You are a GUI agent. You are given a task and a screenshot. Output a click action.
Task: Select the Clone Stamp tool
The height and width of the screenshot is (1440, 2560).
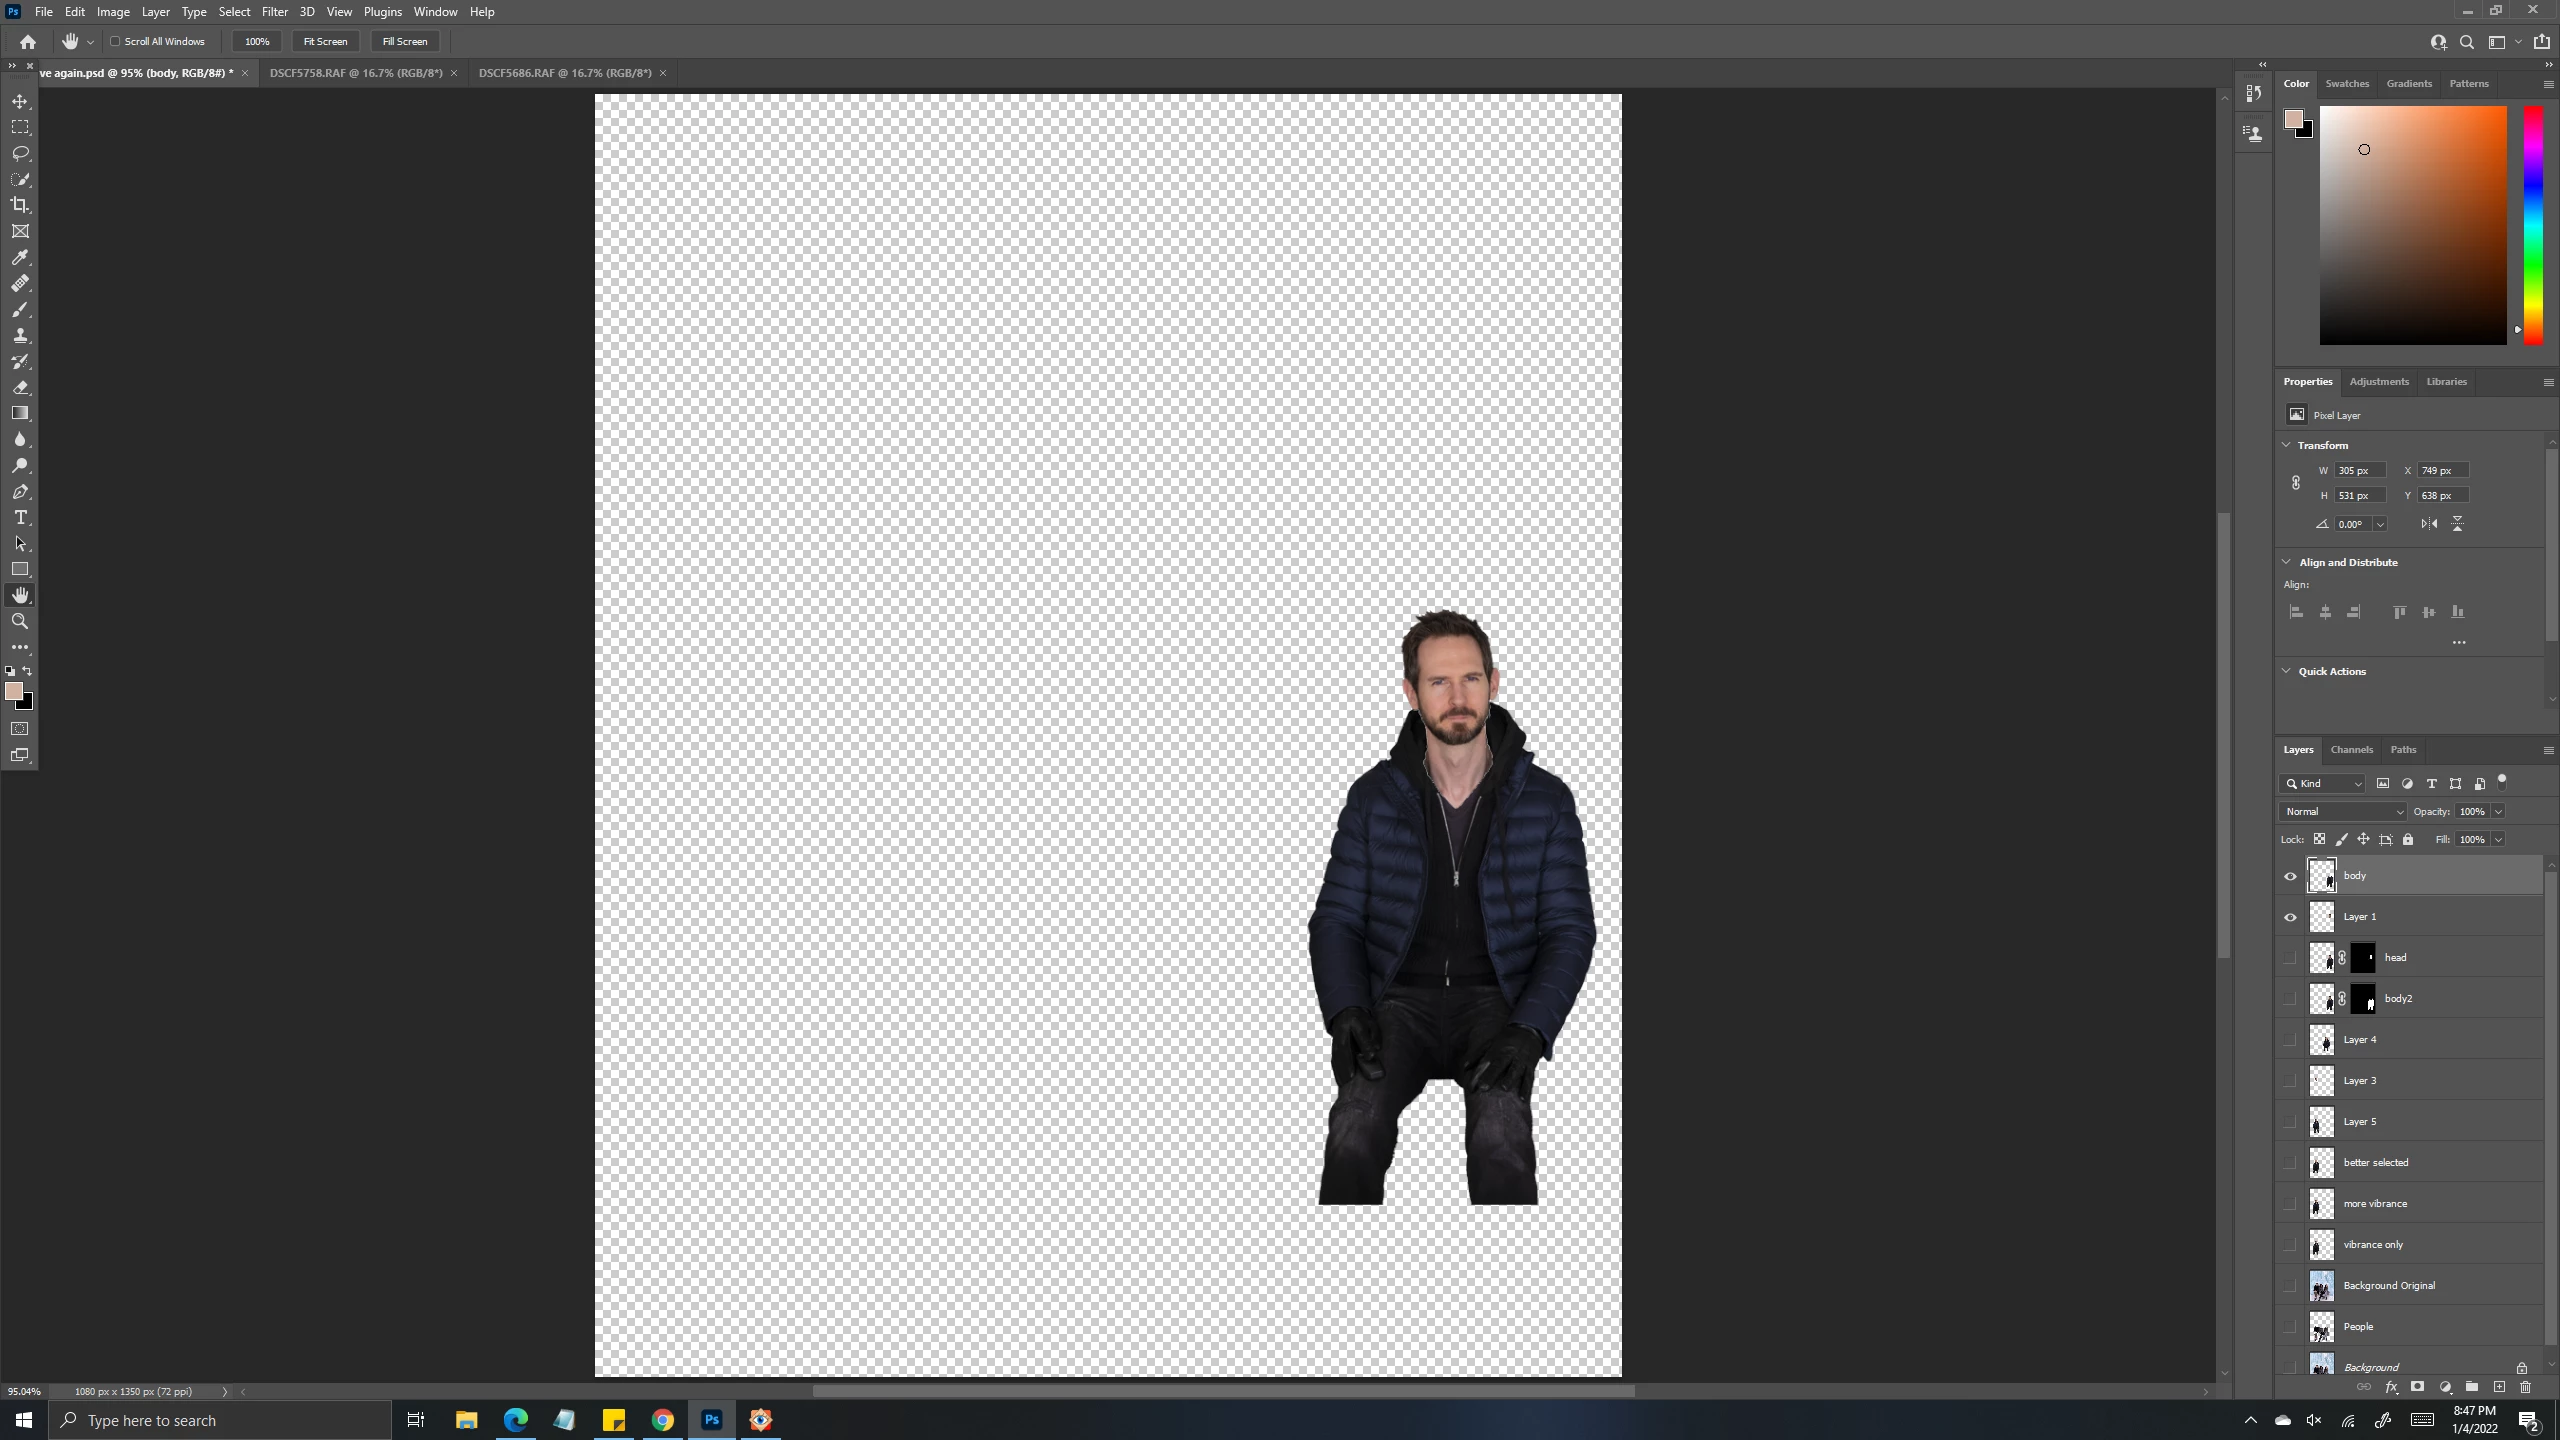point(20,335)
